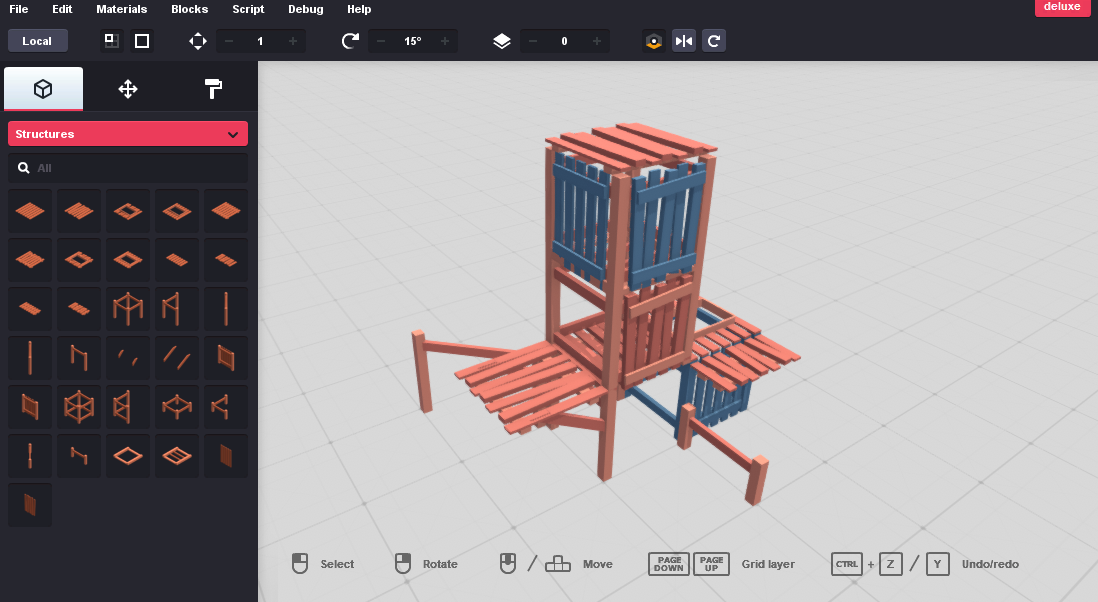
Task: Open the Materials menu
Action: click(121, 9)
